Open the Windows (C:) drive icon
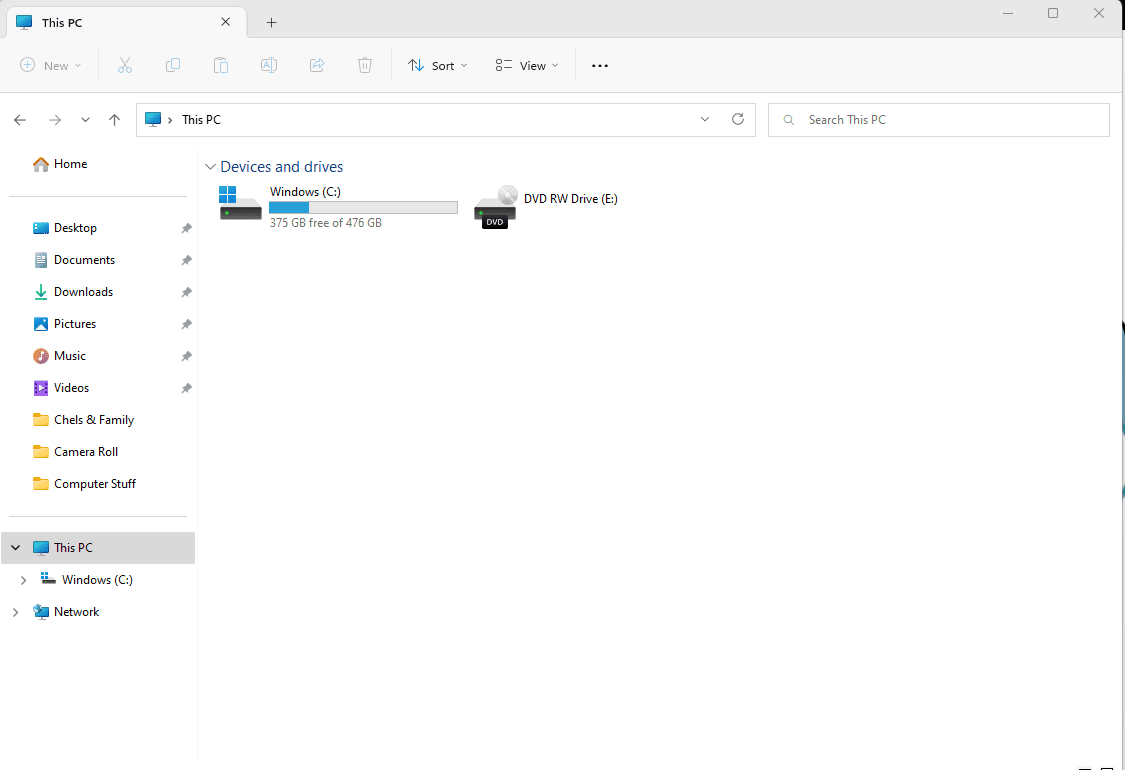The width and height of the screenshot is (1125, 770). click(x=240, y=203)
